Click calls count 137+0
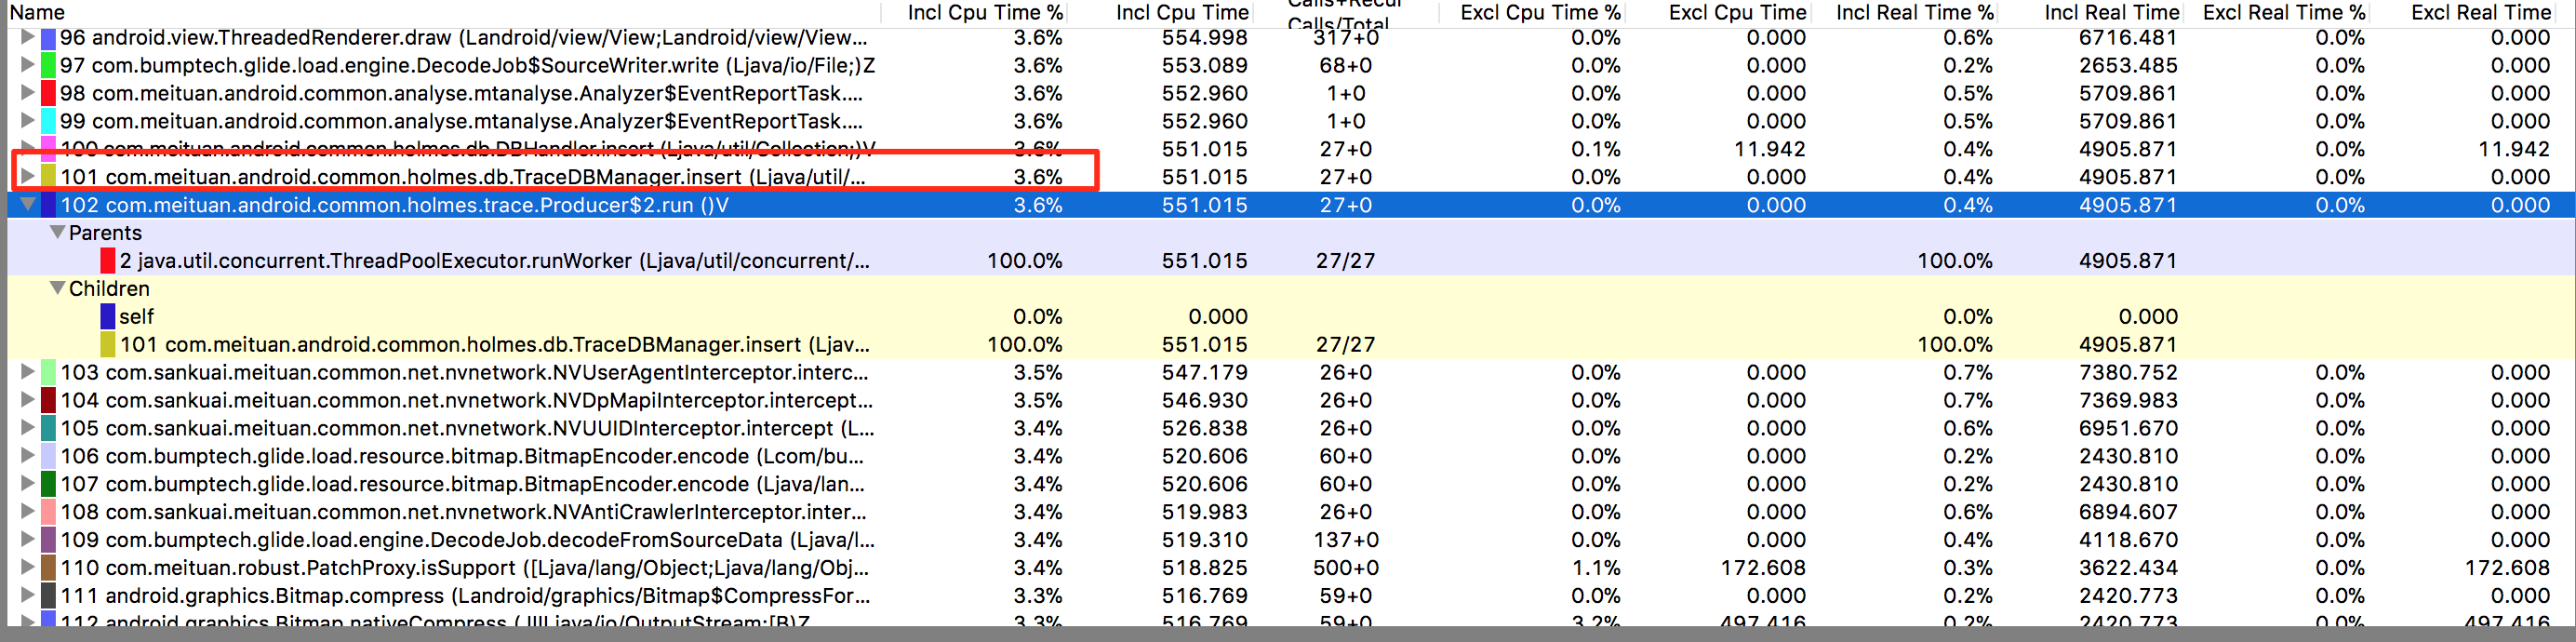 point(1346,541)
